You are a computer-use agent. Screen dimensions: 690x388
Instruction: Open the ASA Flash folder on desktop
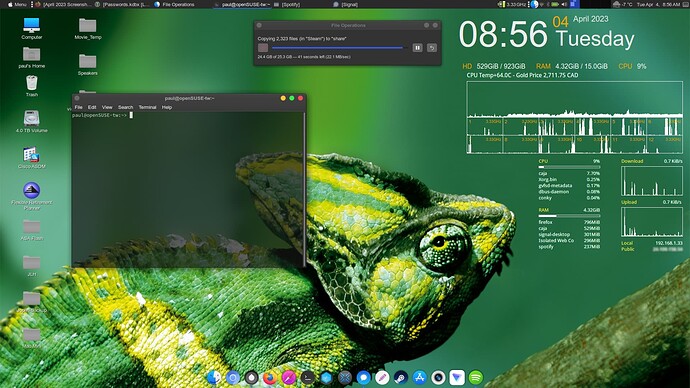(32, 230)
